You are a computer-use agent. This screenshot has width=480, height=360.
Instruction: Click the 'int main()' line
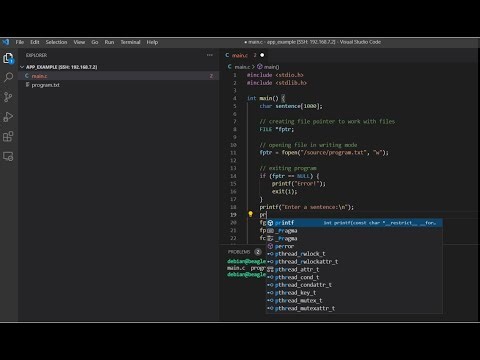[x=266, y=98]
